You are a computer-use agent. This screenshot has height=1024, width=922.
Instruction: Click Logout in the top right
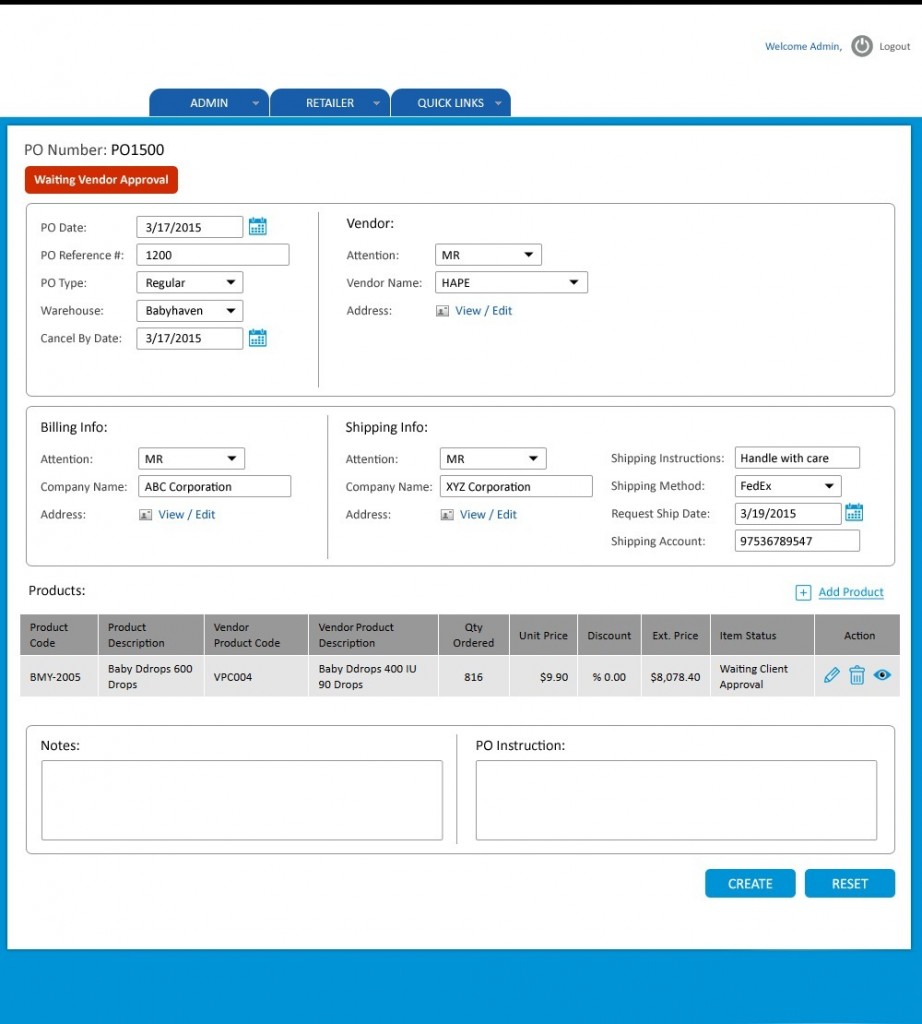point(893,46)
